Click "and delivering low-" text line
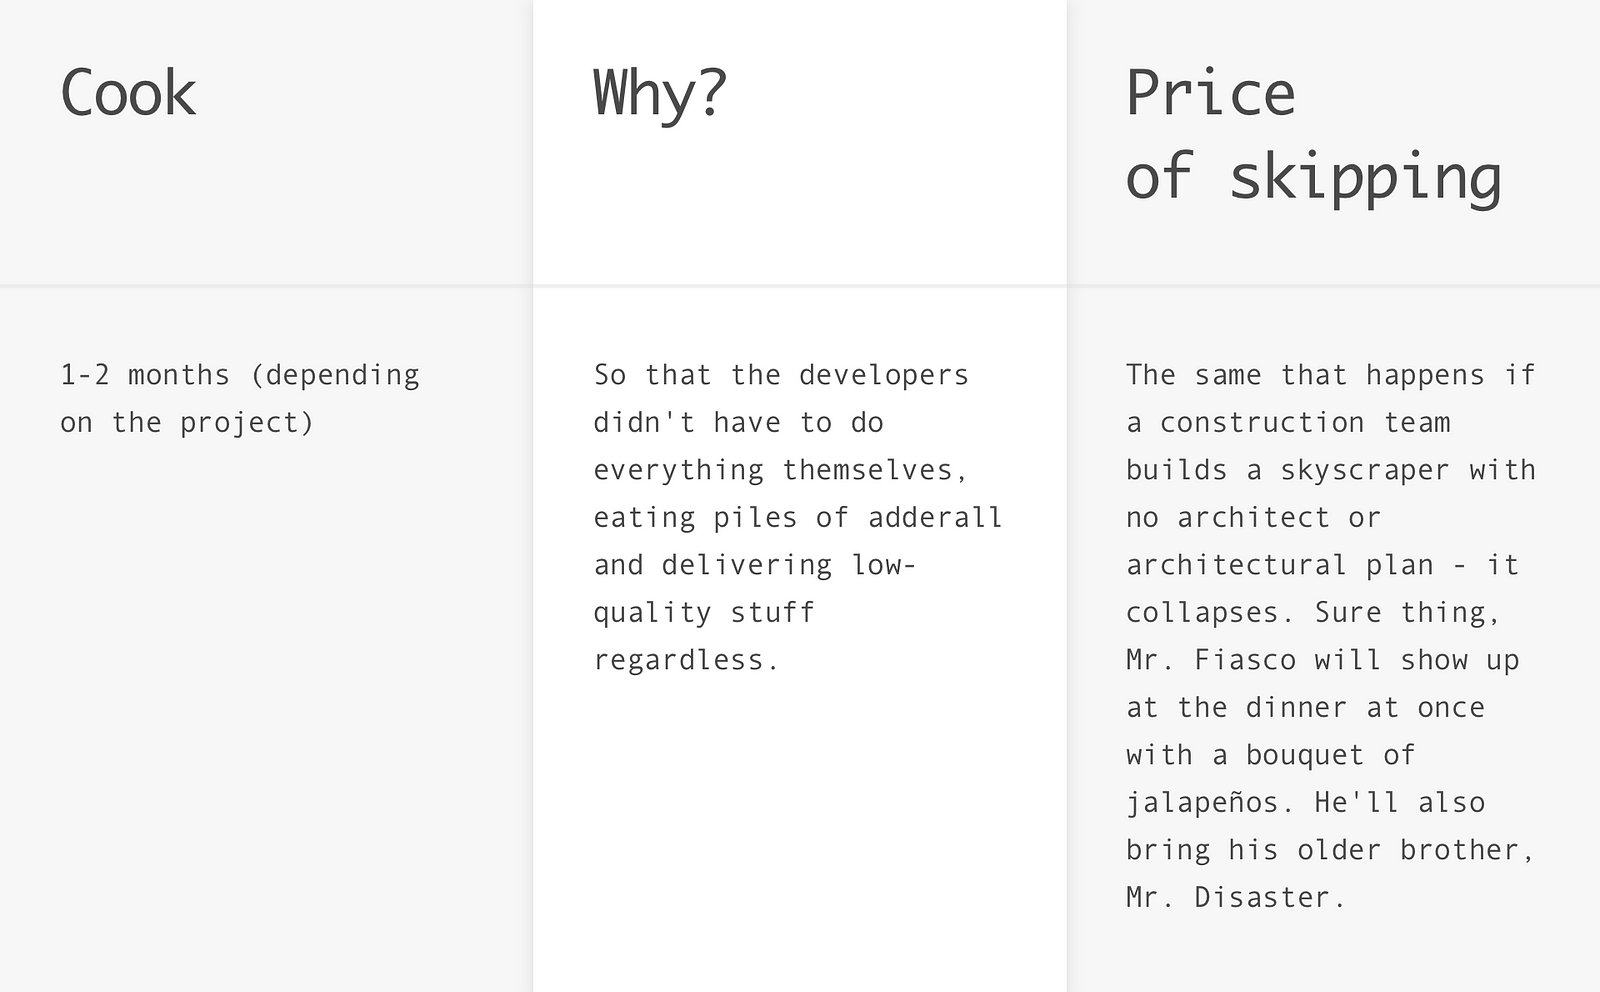Image resolution: width=1600 pixels, height=992 pixels. 755,565
